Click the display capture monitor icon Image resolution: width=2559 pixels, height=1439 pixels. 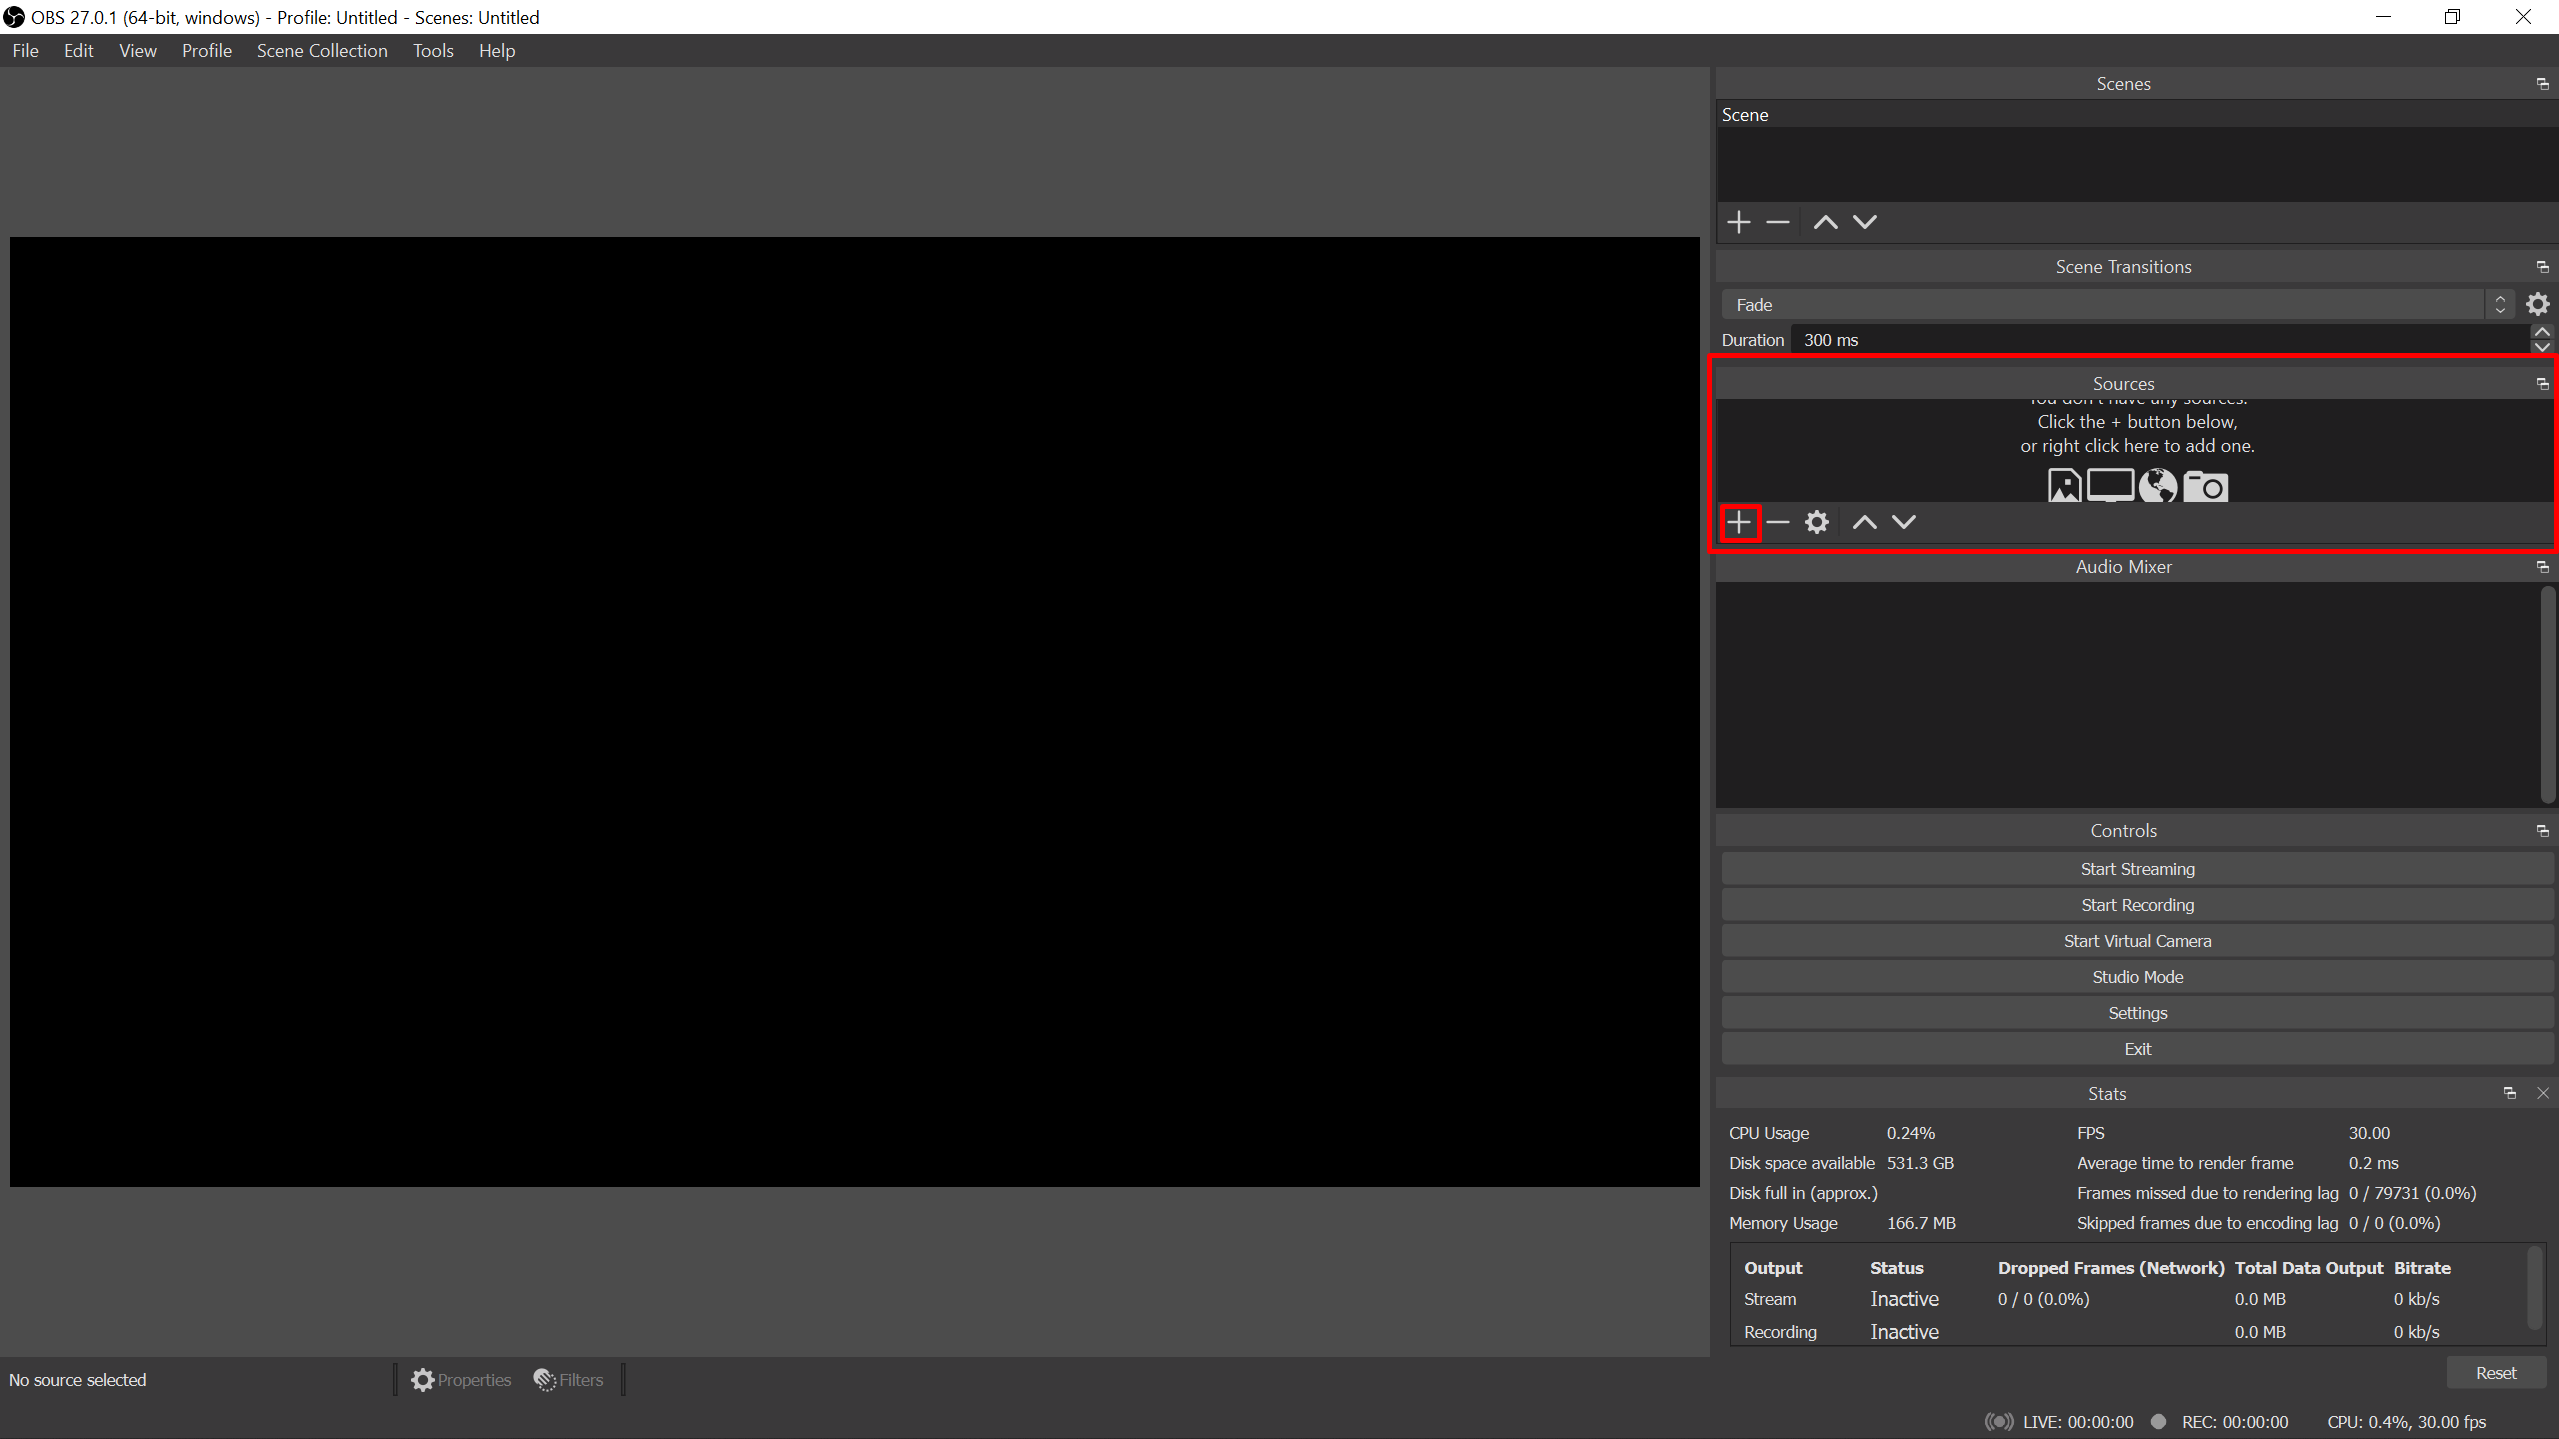[x=2110, y=486]
